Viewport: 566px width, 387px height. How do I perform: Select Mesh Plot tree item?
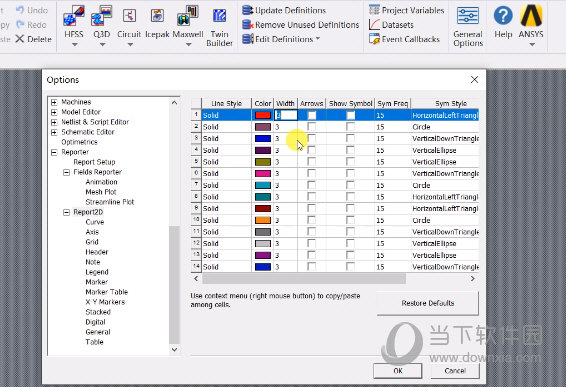tap(101, 192)
